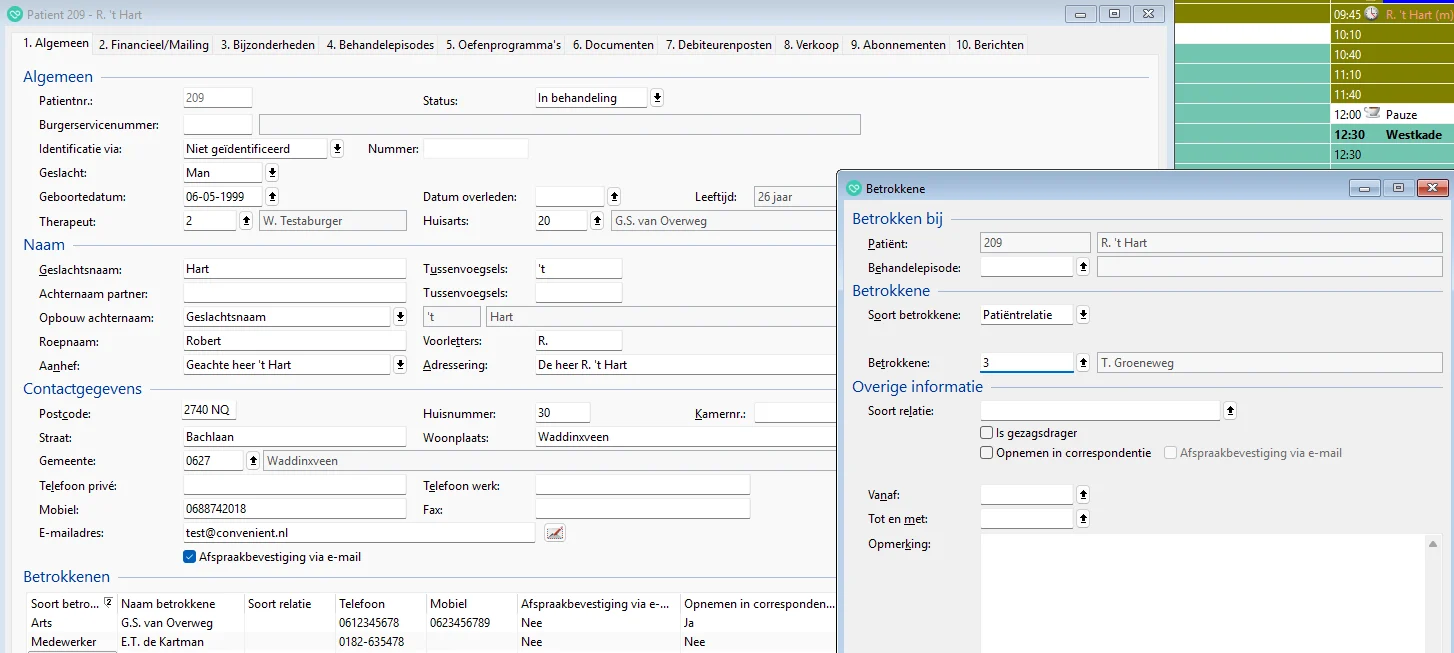Image resolution: width=1454 pixels, height=653 pixels.
Task: Tick the Opnemen in correspondentie checkbox
Action: pyautogui.click(x=987, y=453)
